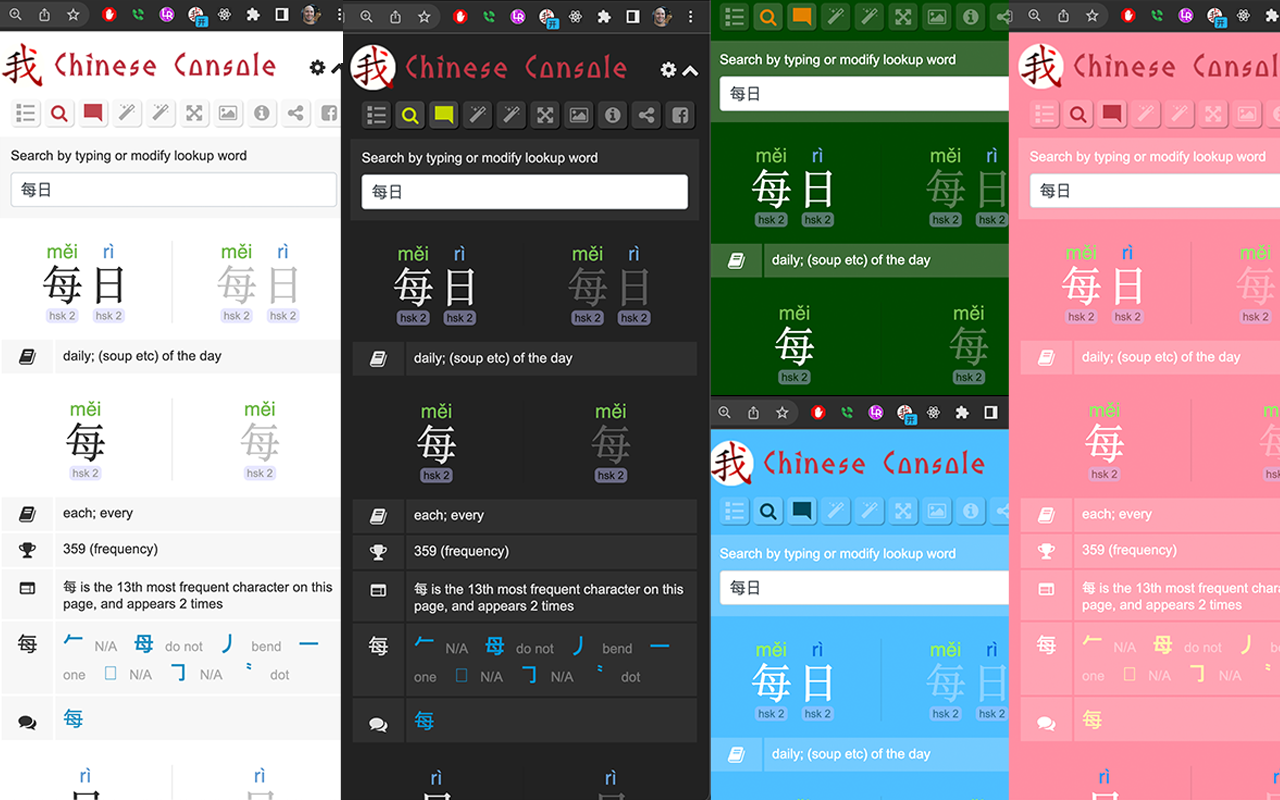Click '359 (frequency)' text in the white panel
1280x800 pixels.
110,549
